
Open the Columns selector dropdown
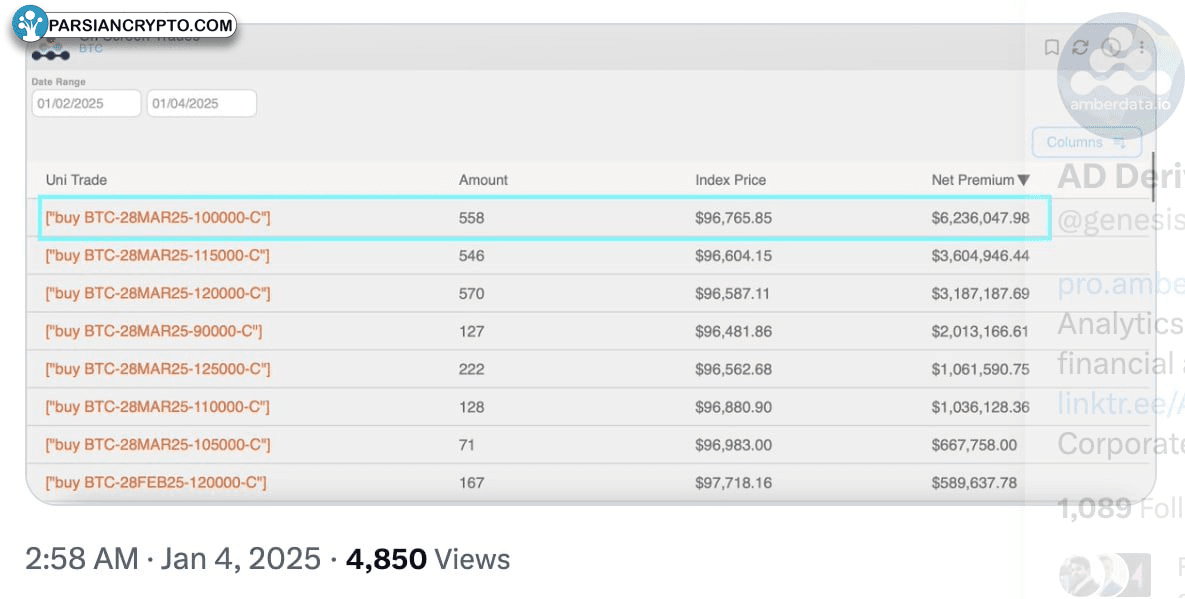pyautogui.click(x=1085, y=142)
